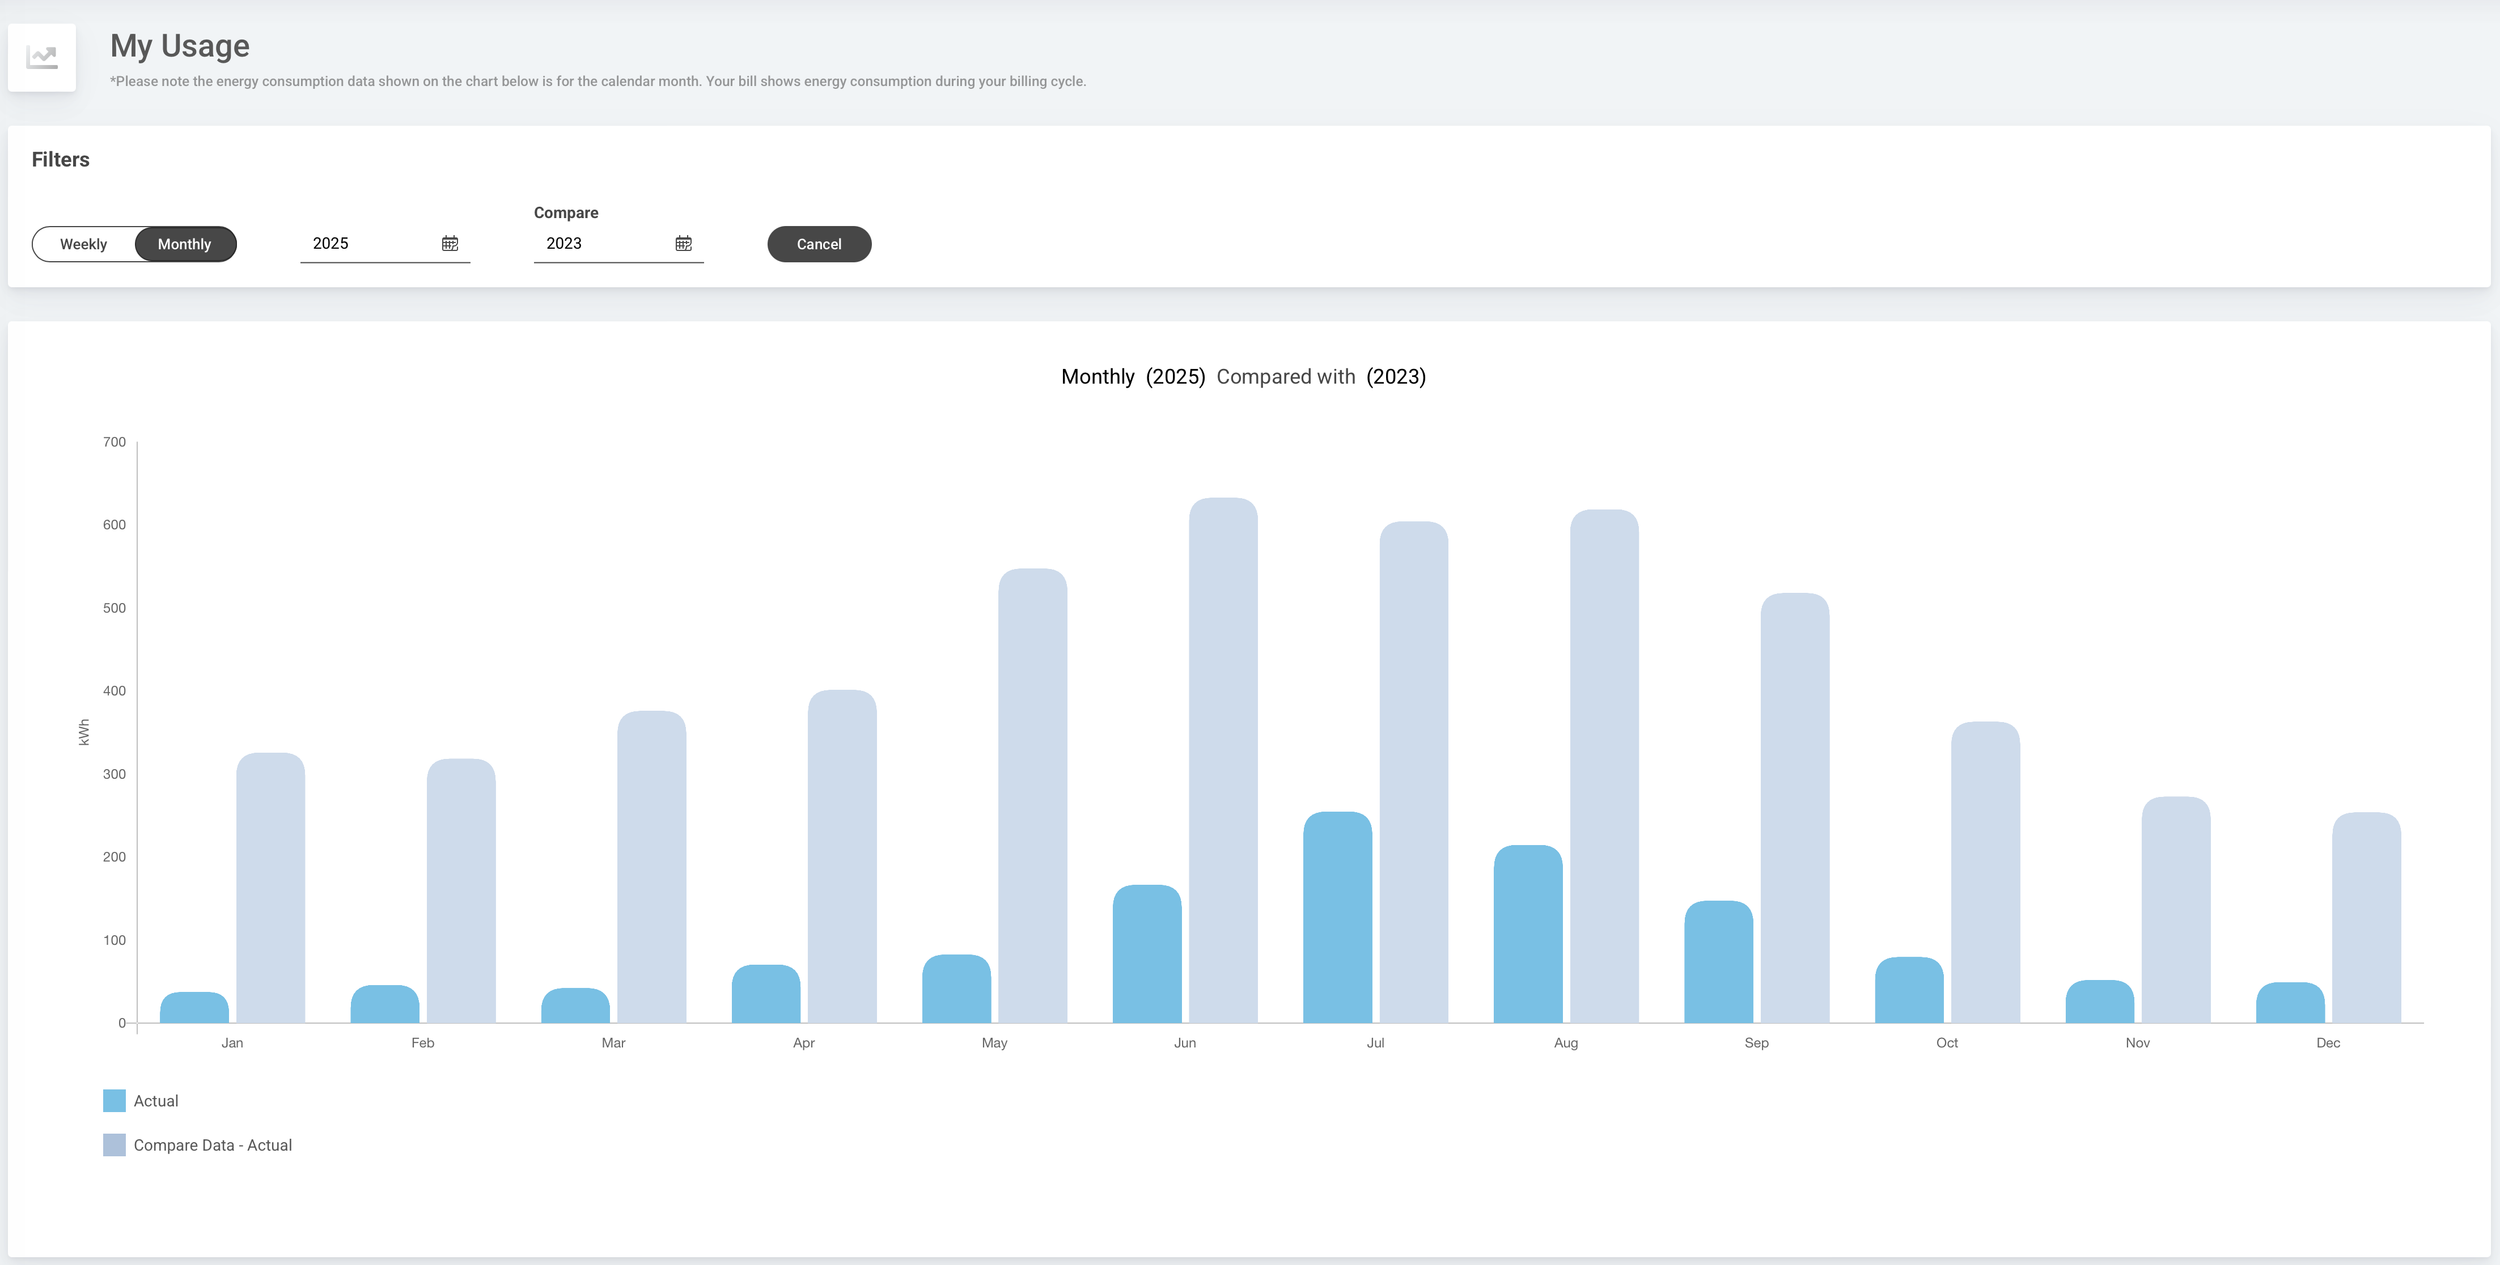This screenshot has height=1265, width=2500.
Task: Click the blue Actual legend swatch
Action: pyautogui.click(x=115, y=1101)
